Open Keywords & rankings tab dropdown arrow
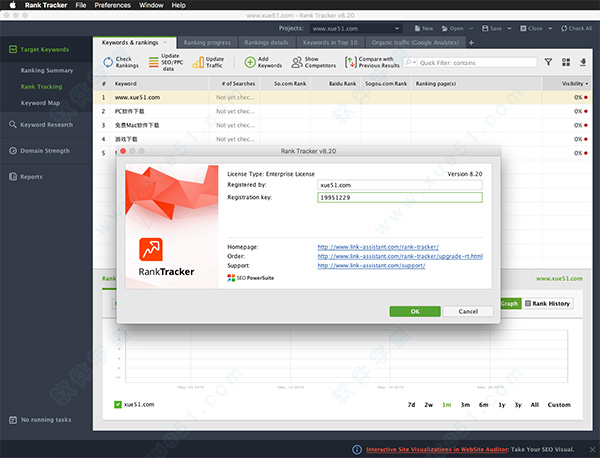The height and width of the screenshot is (458, 600). click(165, 42)
